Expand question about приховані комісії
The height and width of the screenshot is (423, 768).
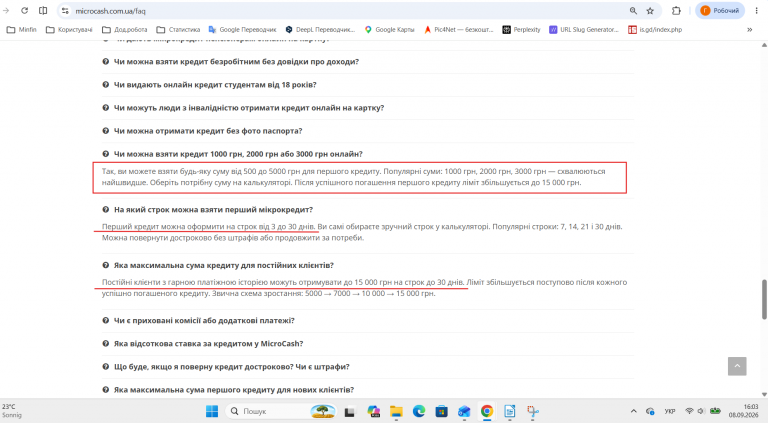[204, 321]
